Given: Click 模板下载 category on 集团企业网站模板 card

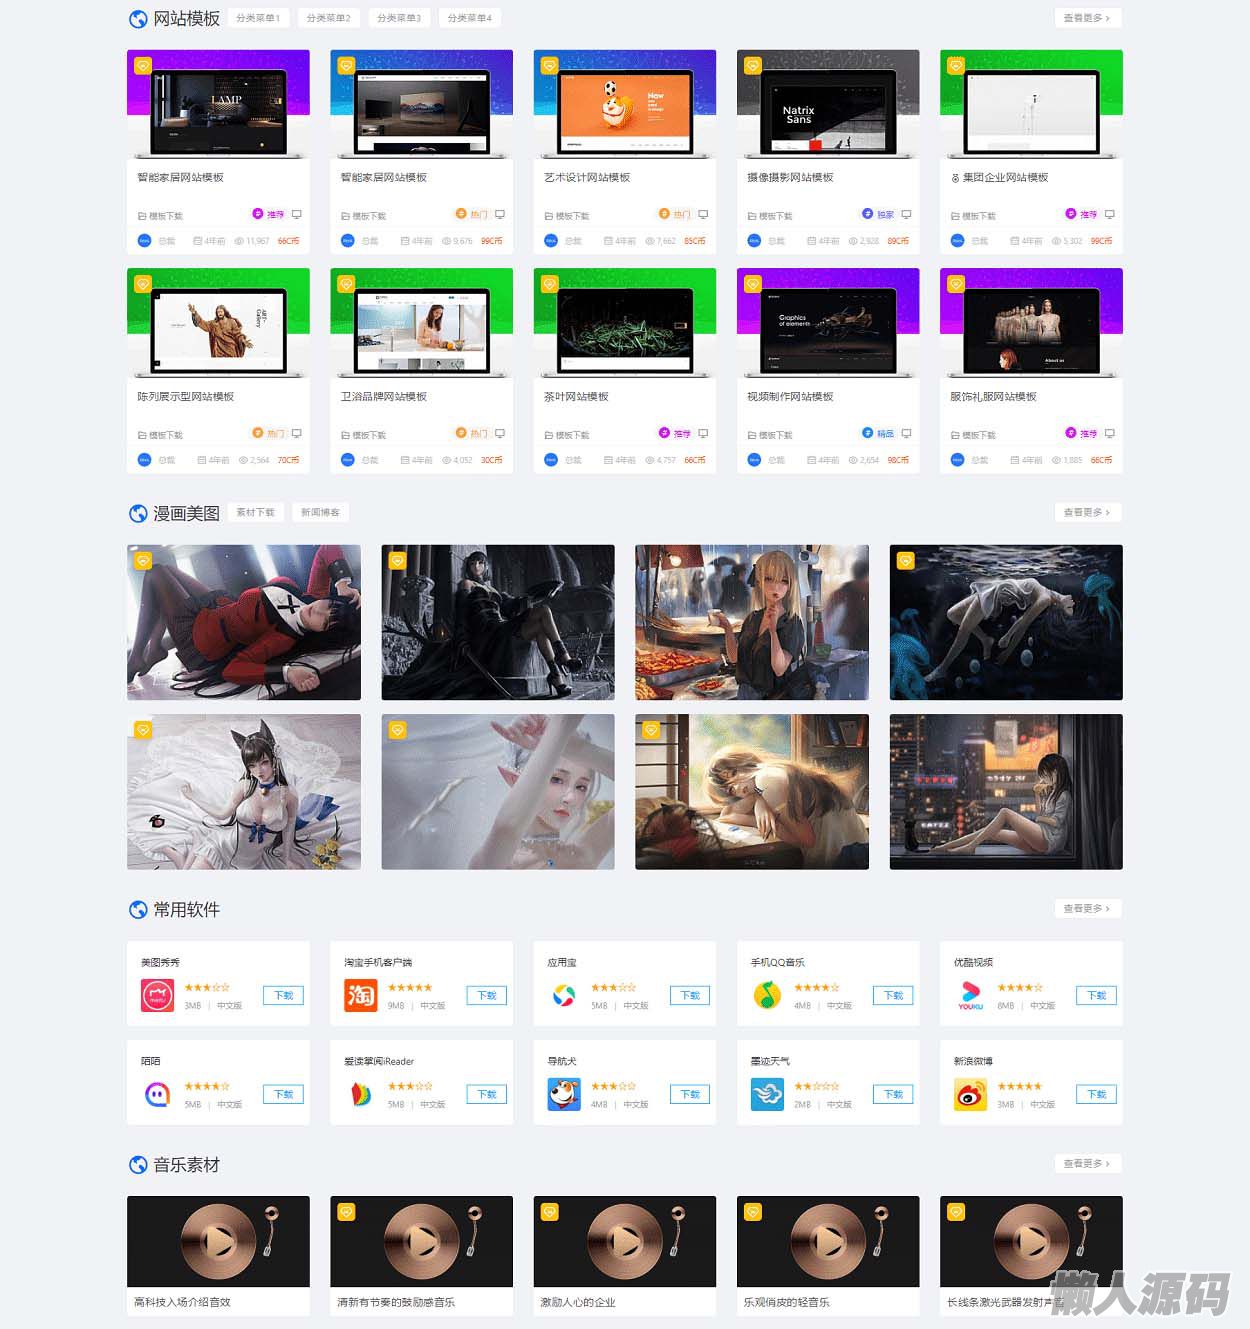Looking at the screenshot, I should tap(971, 216).
